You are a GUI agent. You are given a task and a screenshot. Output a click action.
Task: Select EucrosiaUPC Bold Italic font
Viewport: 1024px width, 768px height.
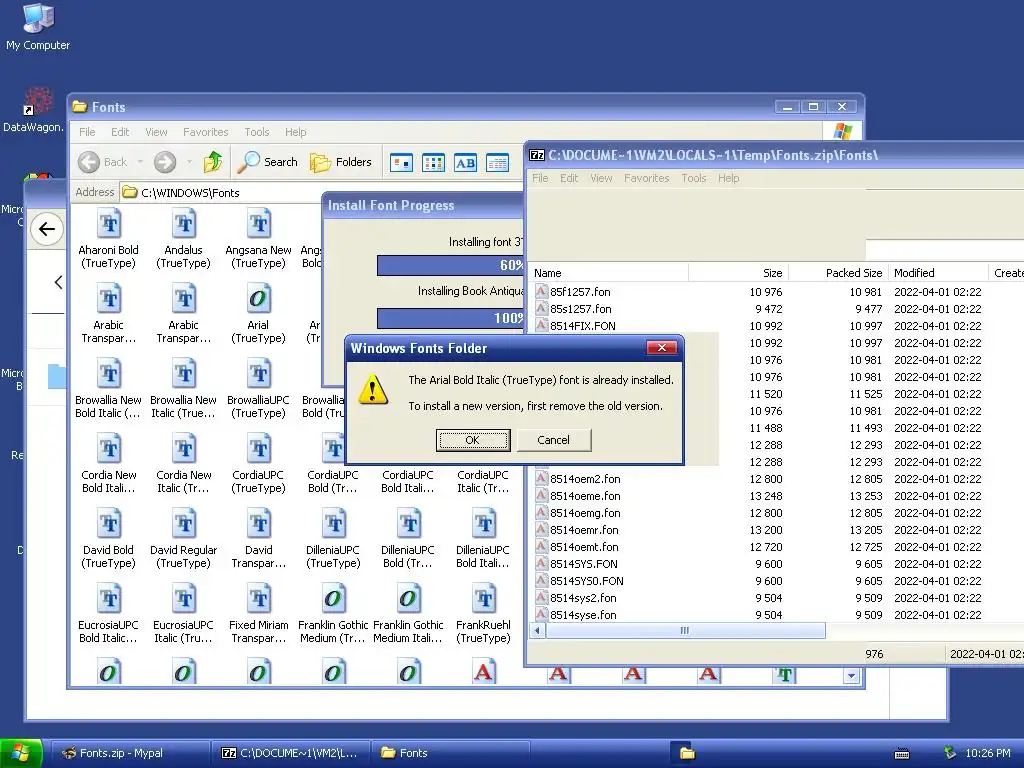108,600
